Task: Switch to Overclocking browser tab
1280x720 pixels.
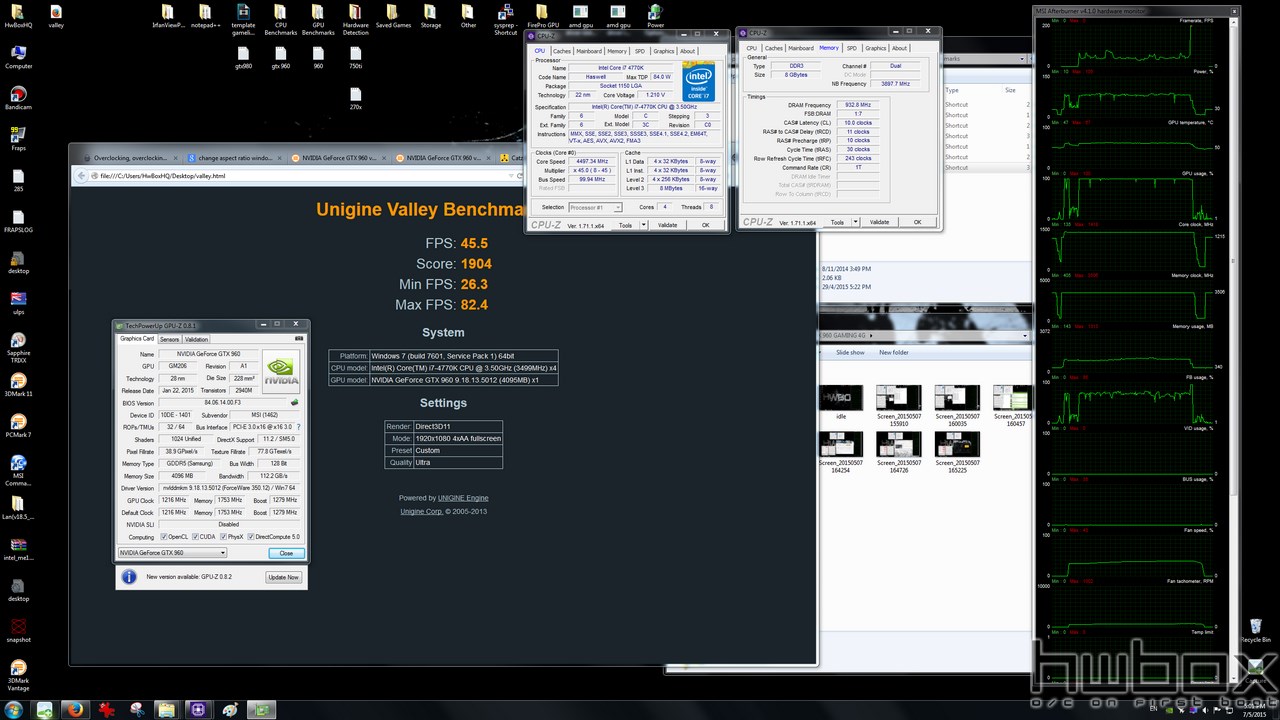Action: tap(132, 158)
